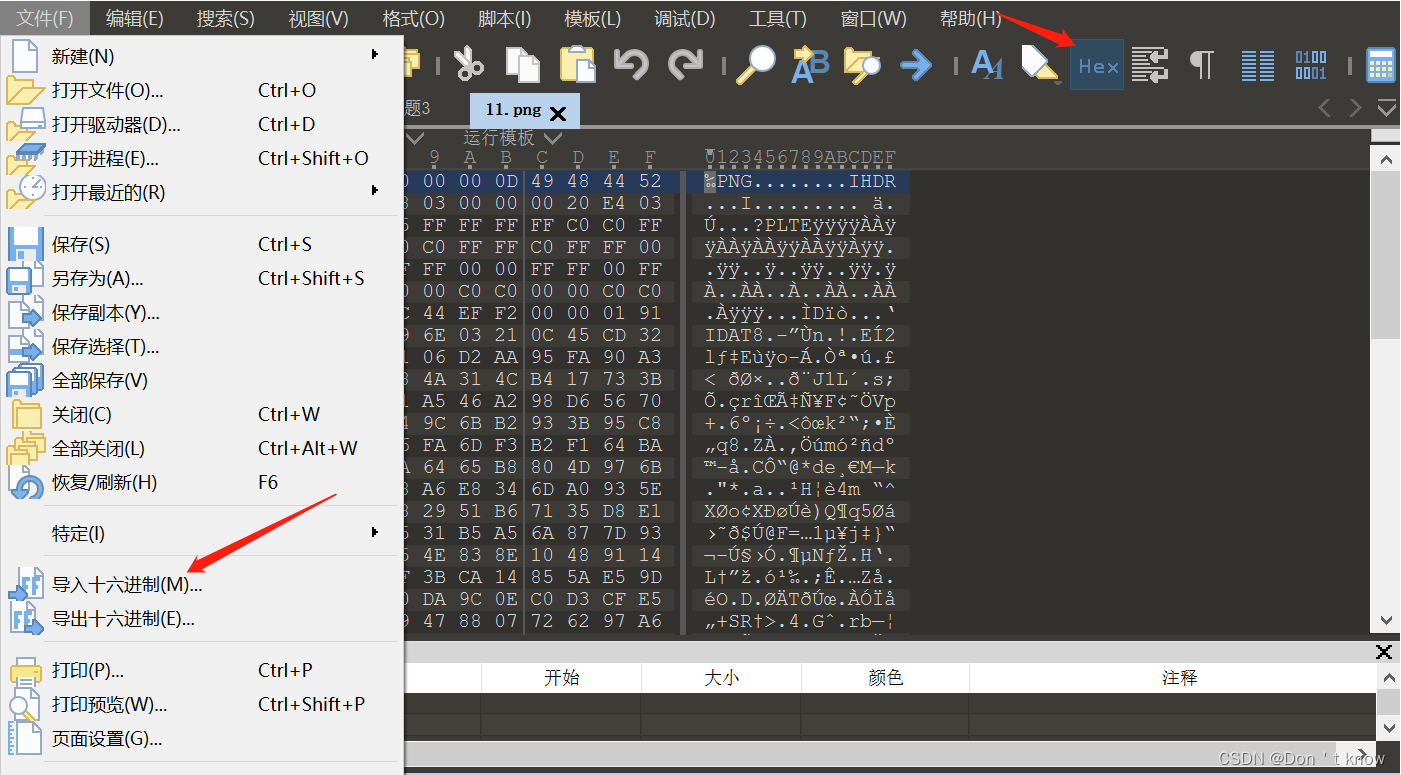This screenshot has height=775, width=1401.
Task: Open the 窗口(W) menu
Action: pos(874,18)
